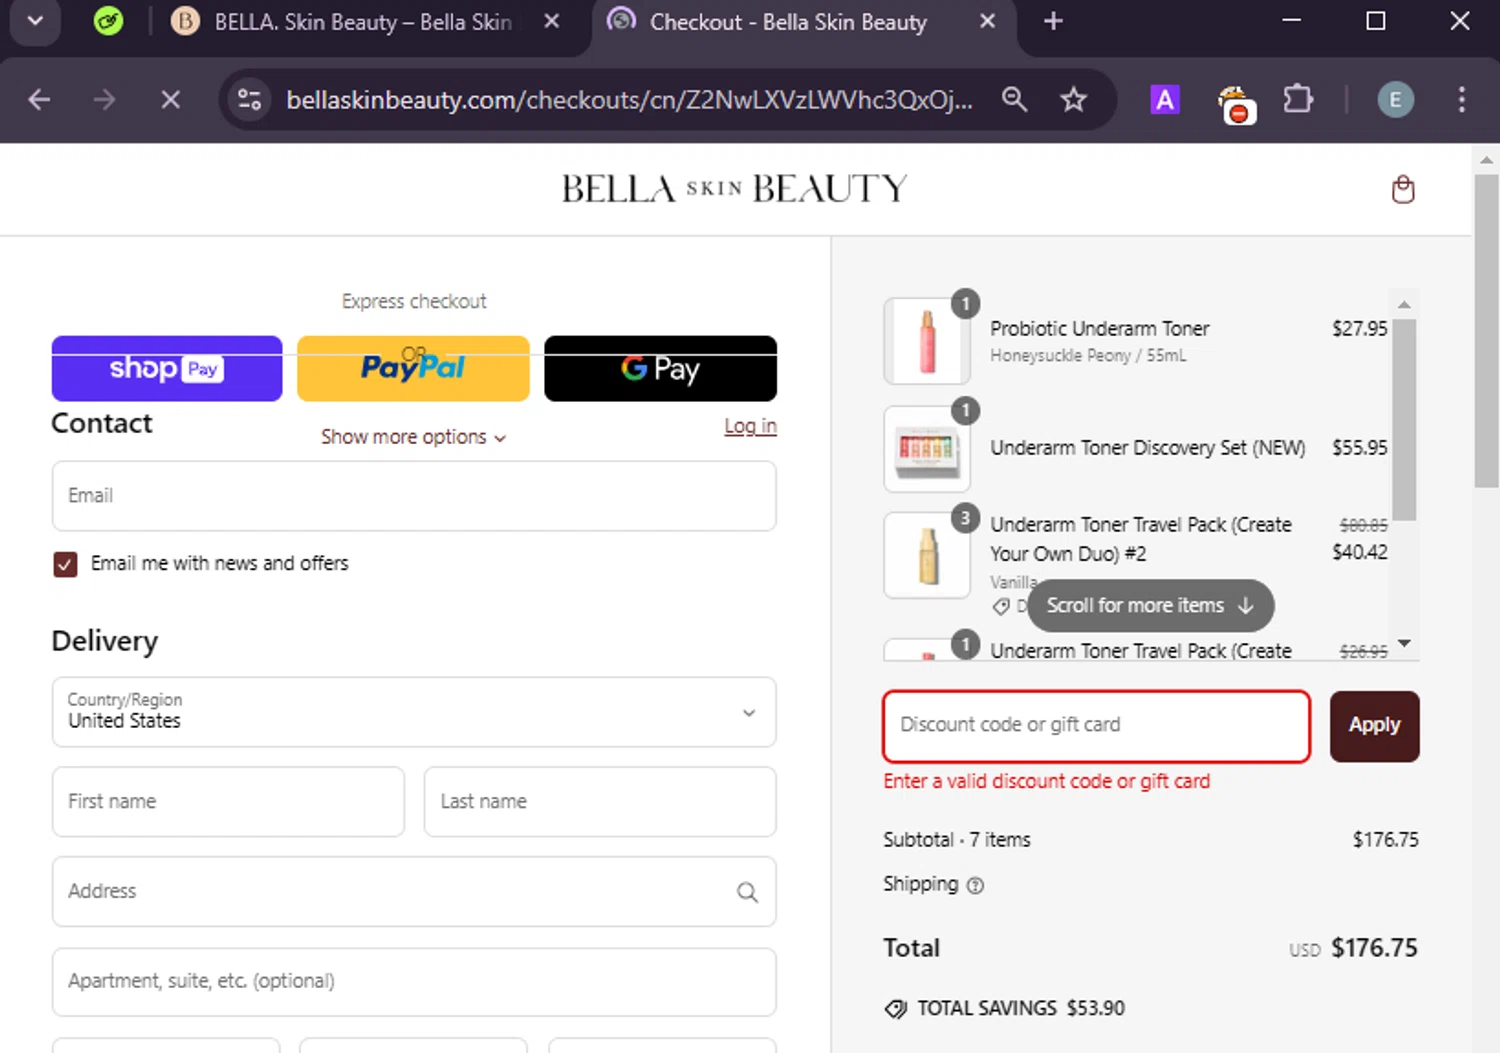The image size is (1500, 1053).
Task: Click the address search magnifier icon
Action: pyautogui.click(x=747, y=892)
